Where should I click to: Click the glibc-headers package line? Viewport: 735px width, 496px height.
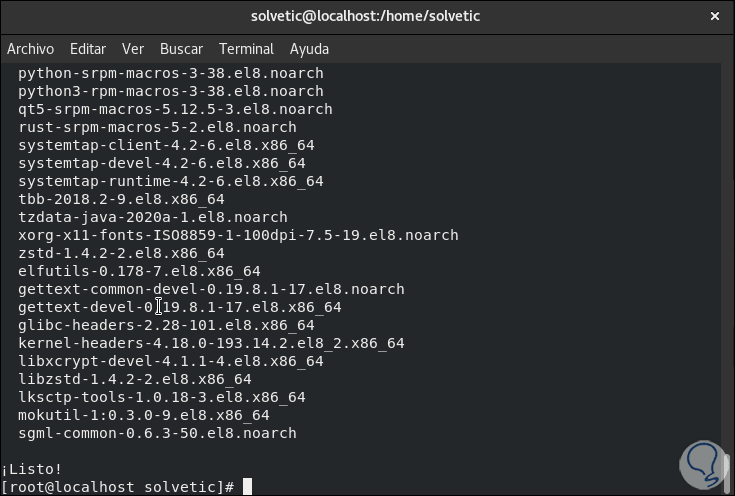tap(166, 325)
